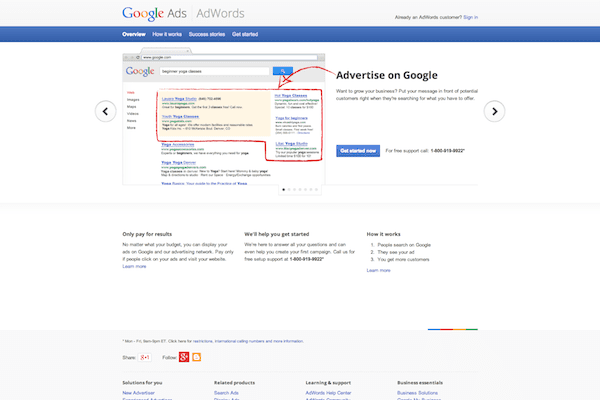Click the AdWords header title
Image resolution: width=600 pixels, height=400 pixels.
[220, 13]
